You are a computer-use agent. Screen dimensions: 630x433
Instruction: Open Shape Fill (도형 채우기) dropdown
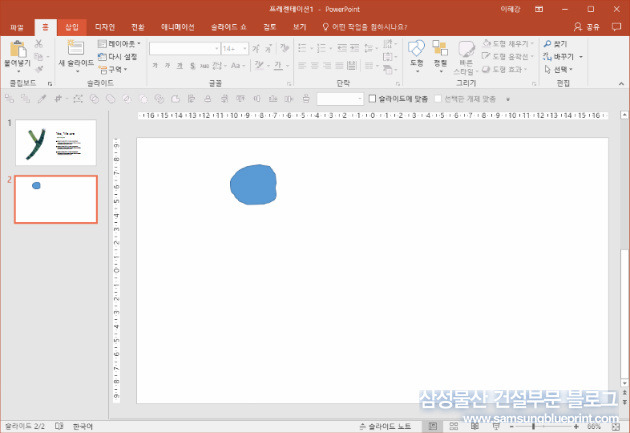coord(508,43)
